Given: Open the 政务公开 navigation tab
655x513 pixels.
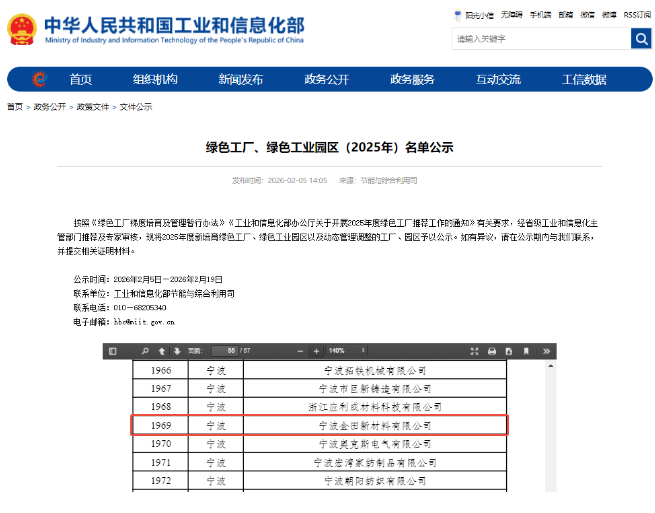Looking at the screenshot, I should [x=327, y=79].
